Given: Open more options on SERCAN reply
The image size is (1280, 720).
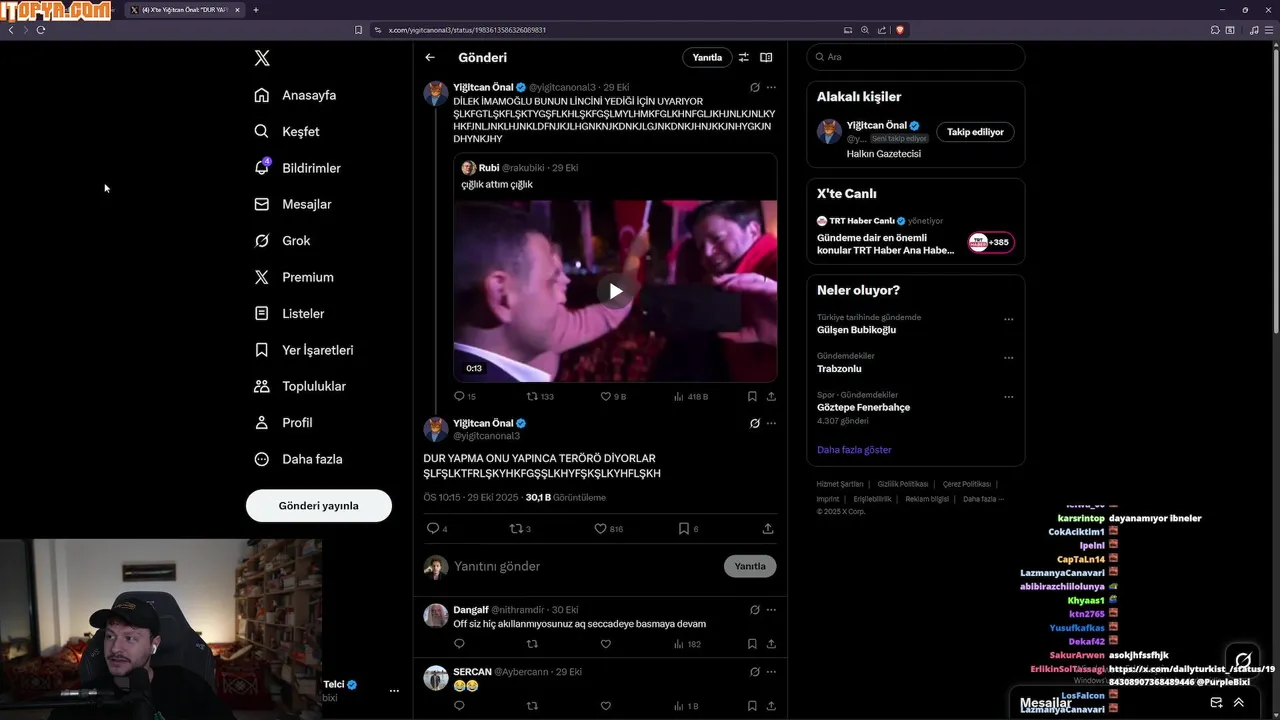Looking at the screenshot, I should click(x=771, y=671).
